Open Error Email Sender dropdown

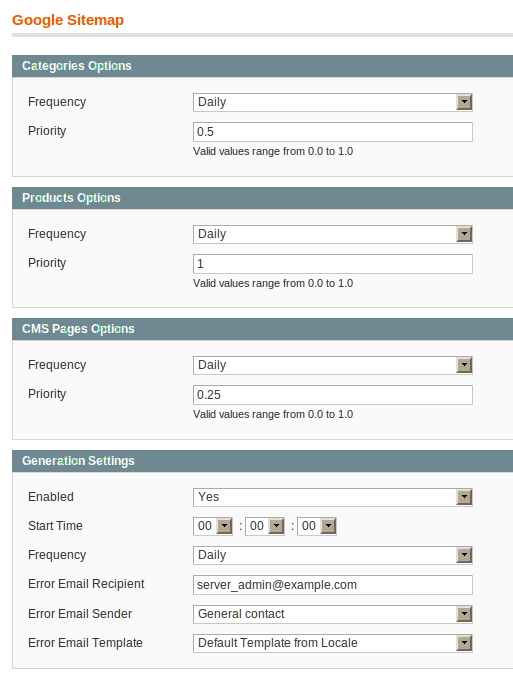pyautogui.click(x=333, y=614)
